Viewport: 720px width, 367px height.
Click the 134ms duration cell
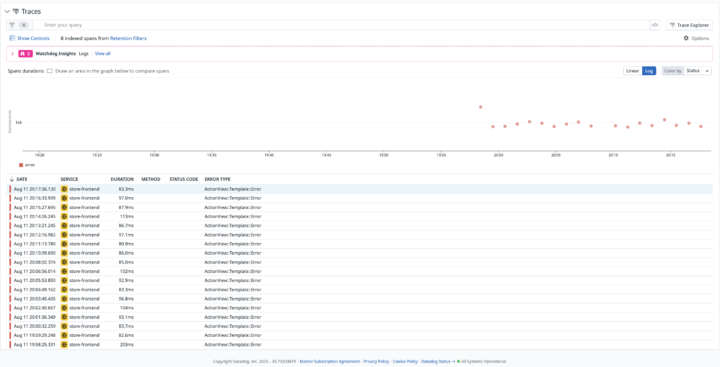click(x=127, y=308)
